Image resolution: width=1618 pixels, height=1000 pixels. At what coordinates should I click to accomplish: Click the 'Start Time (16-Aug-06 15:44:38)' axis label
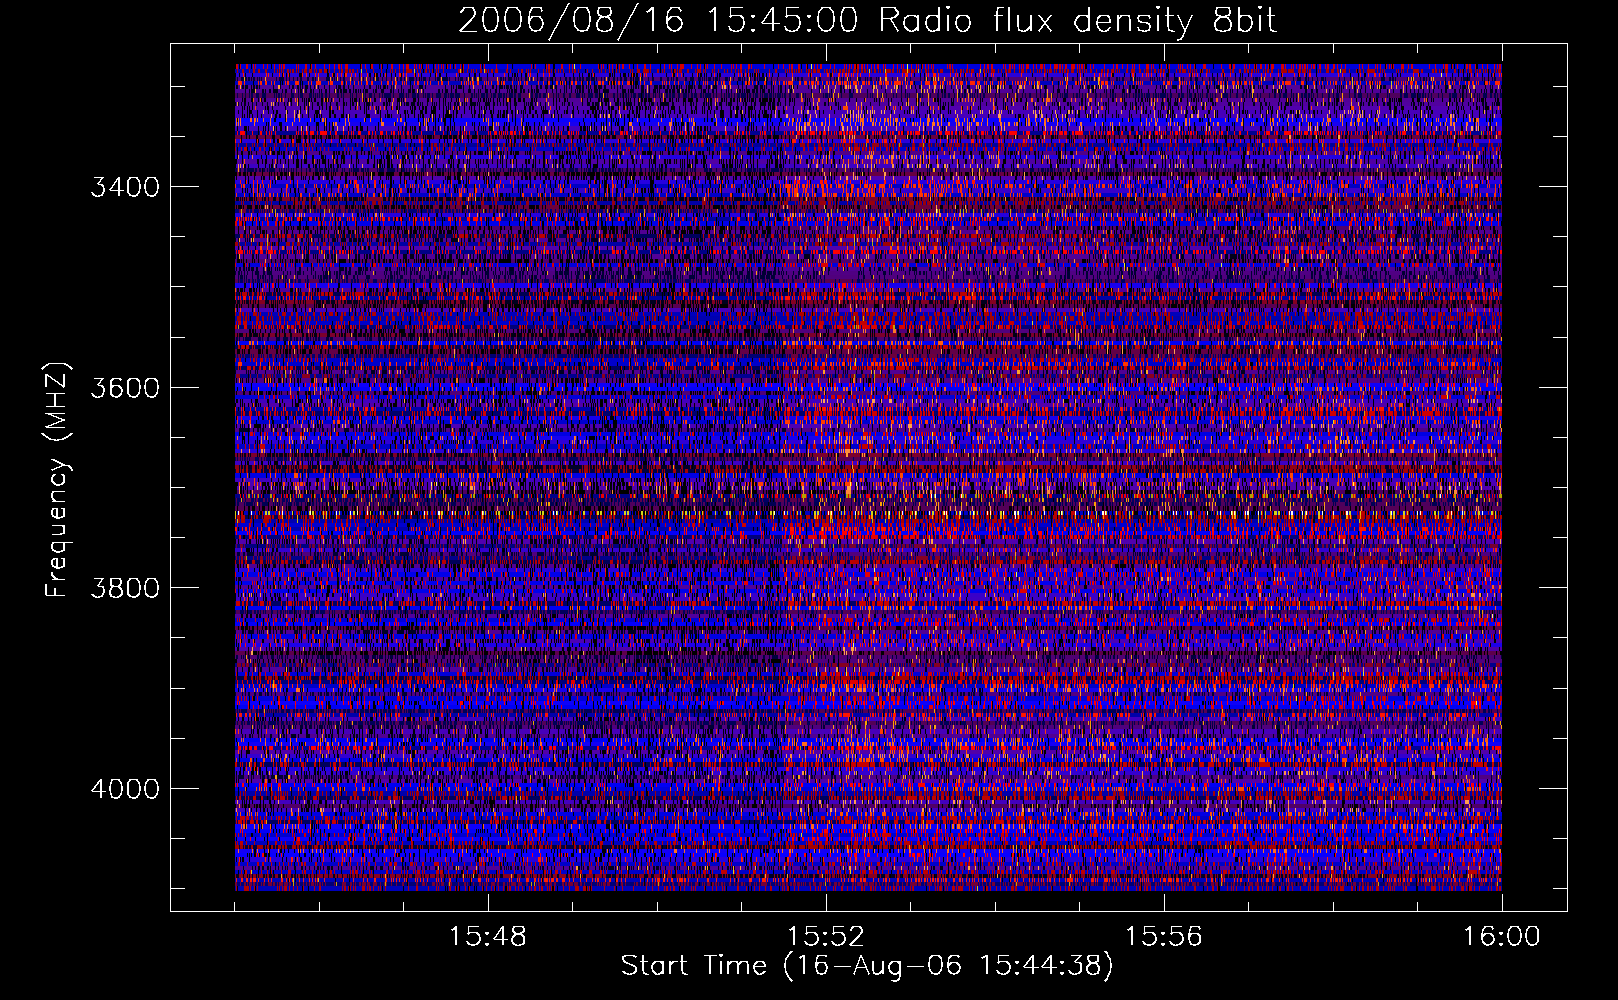point(867,966)
